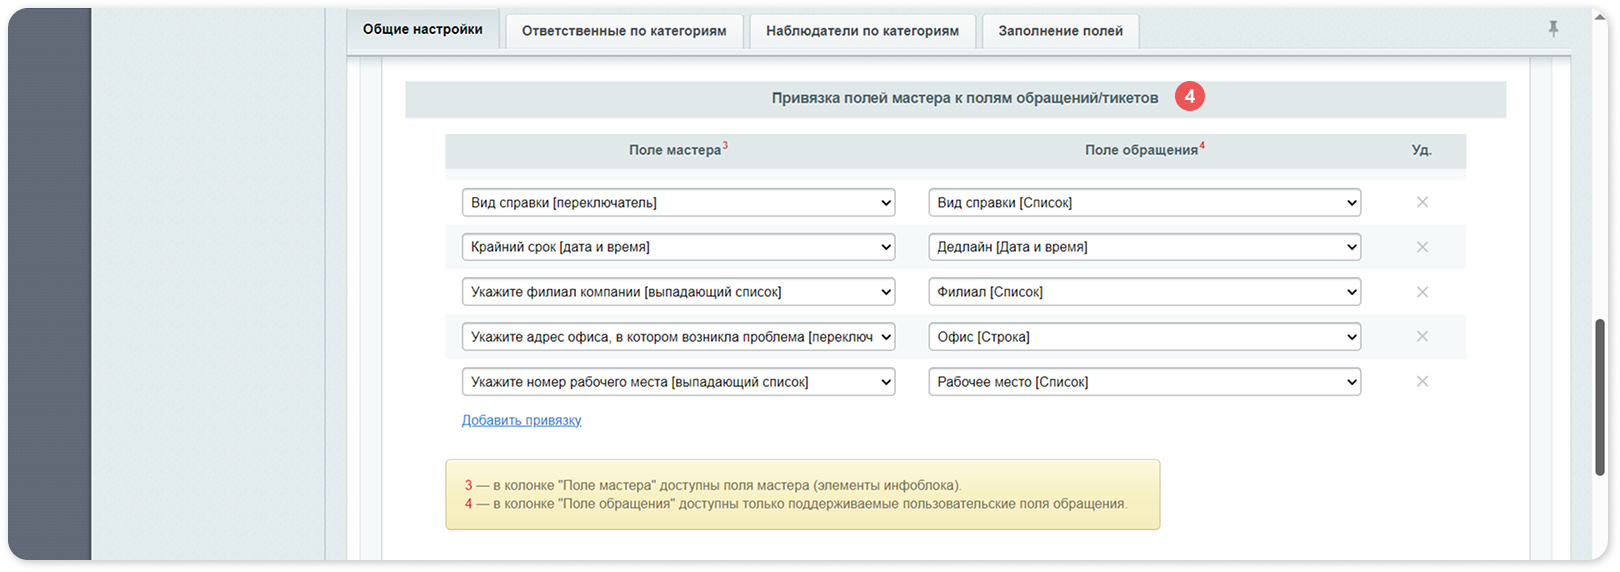Open Офис [Строка] dropdown
The image size is (1620, 572).
click(1145, 337)
